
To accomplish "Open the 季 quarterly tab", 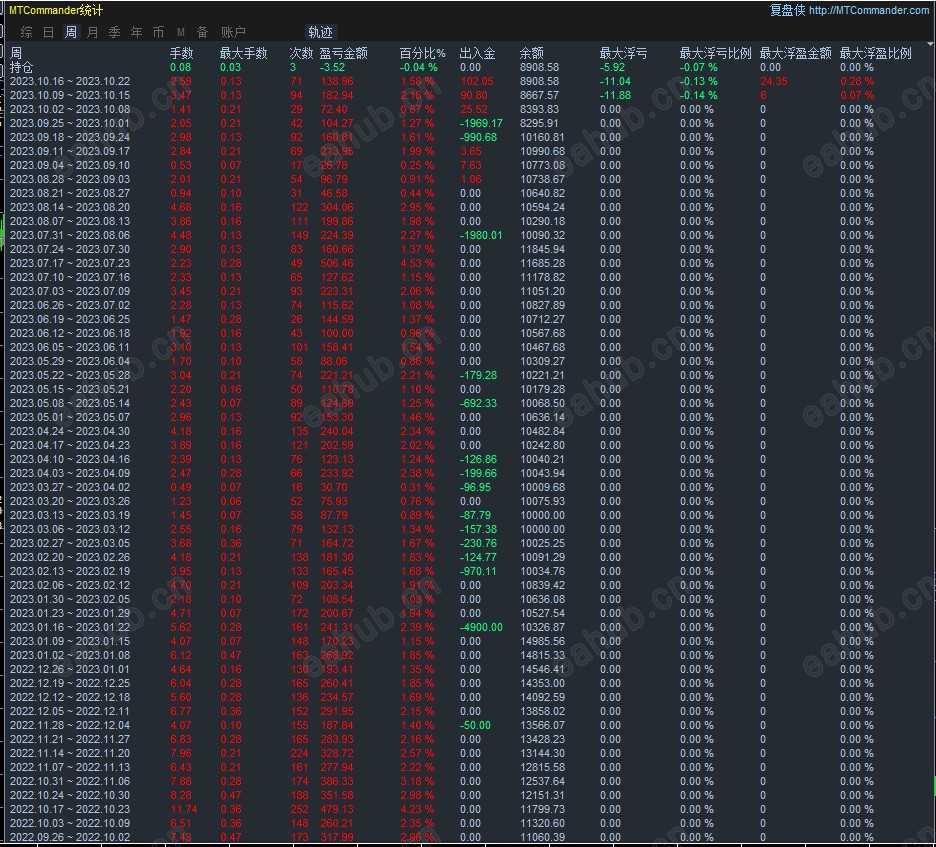I will (114, 32).
